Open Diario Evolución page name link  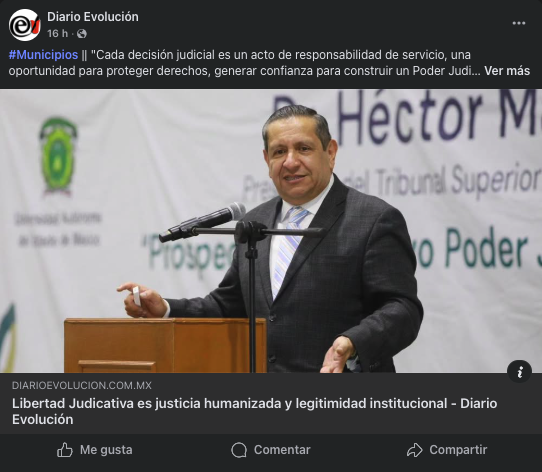coord(93,17)
